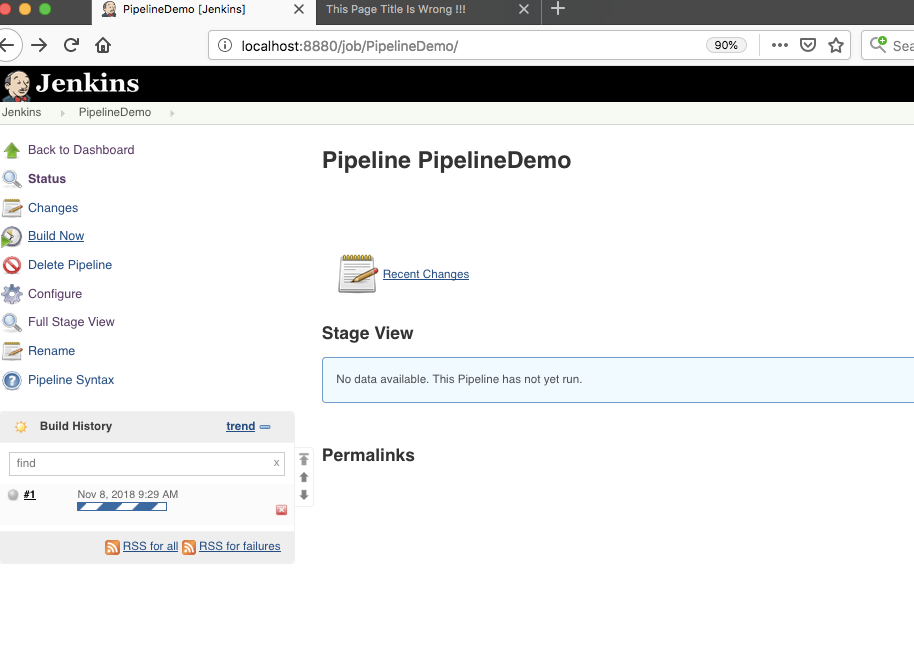
Task: Open the browser page actions ellipsis menu
Action: 780,45
